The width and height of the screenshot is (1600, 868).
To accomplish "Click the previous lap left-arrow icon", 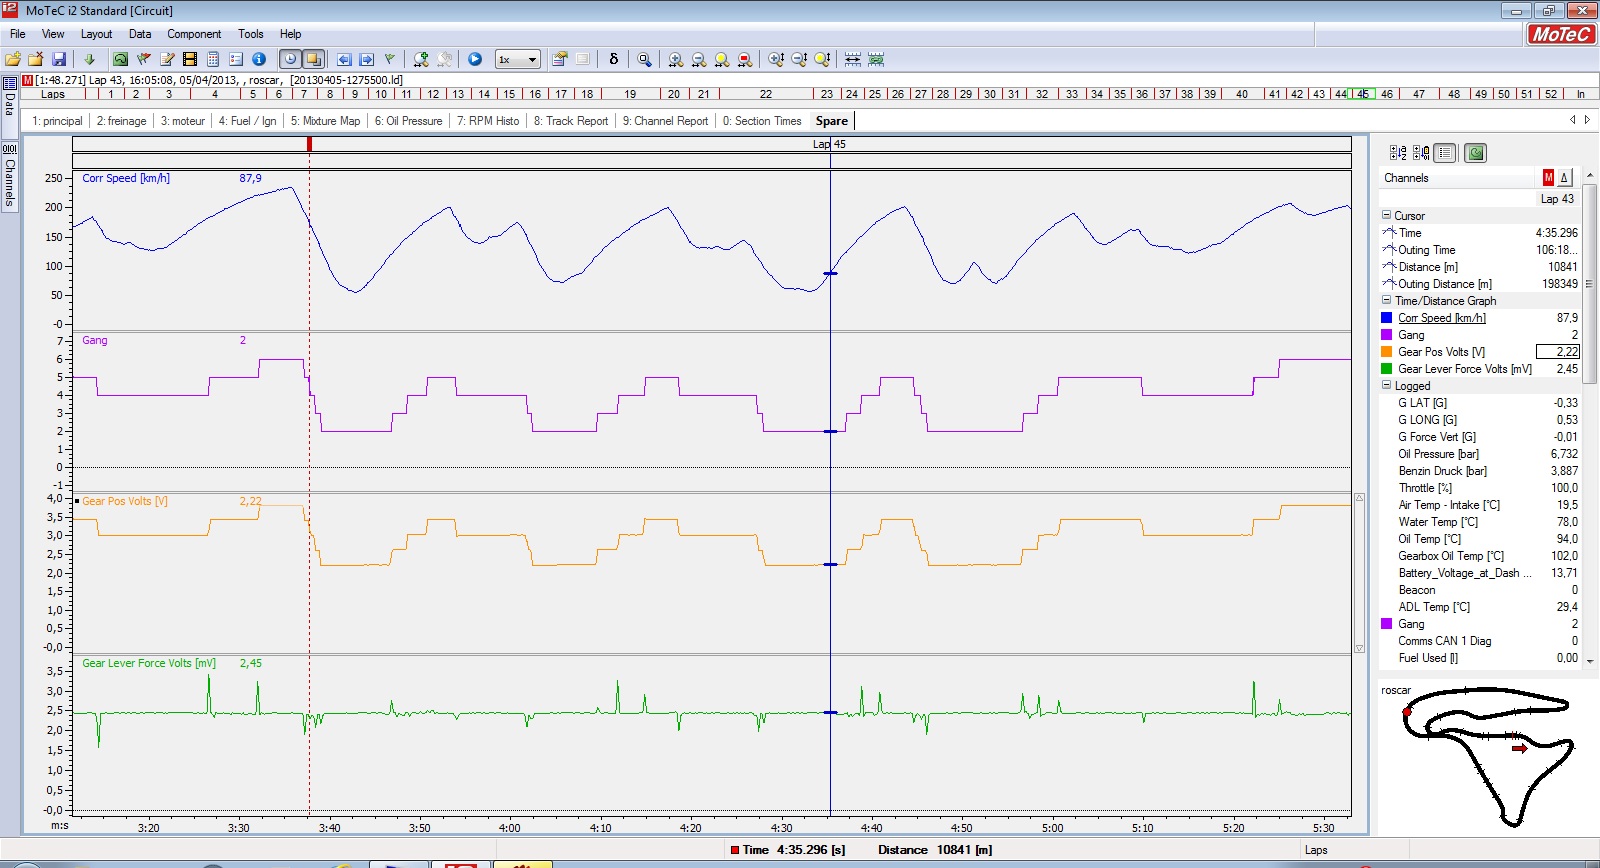I will tap(344, 59).
